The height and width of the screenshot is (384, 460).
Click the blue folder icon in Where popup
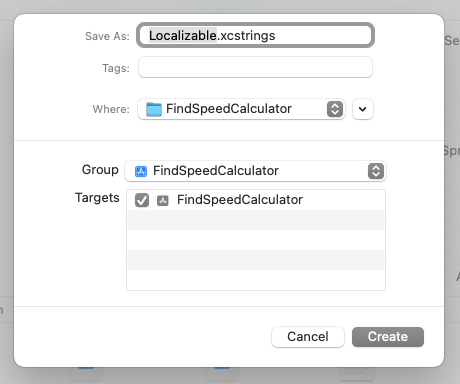[154, 109]
